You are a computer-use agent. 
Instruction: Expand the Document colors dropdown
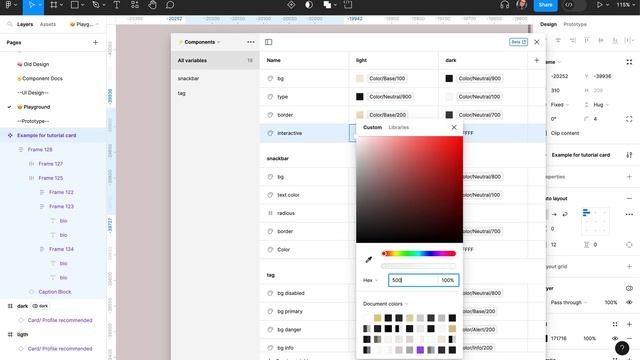[385, 304]
